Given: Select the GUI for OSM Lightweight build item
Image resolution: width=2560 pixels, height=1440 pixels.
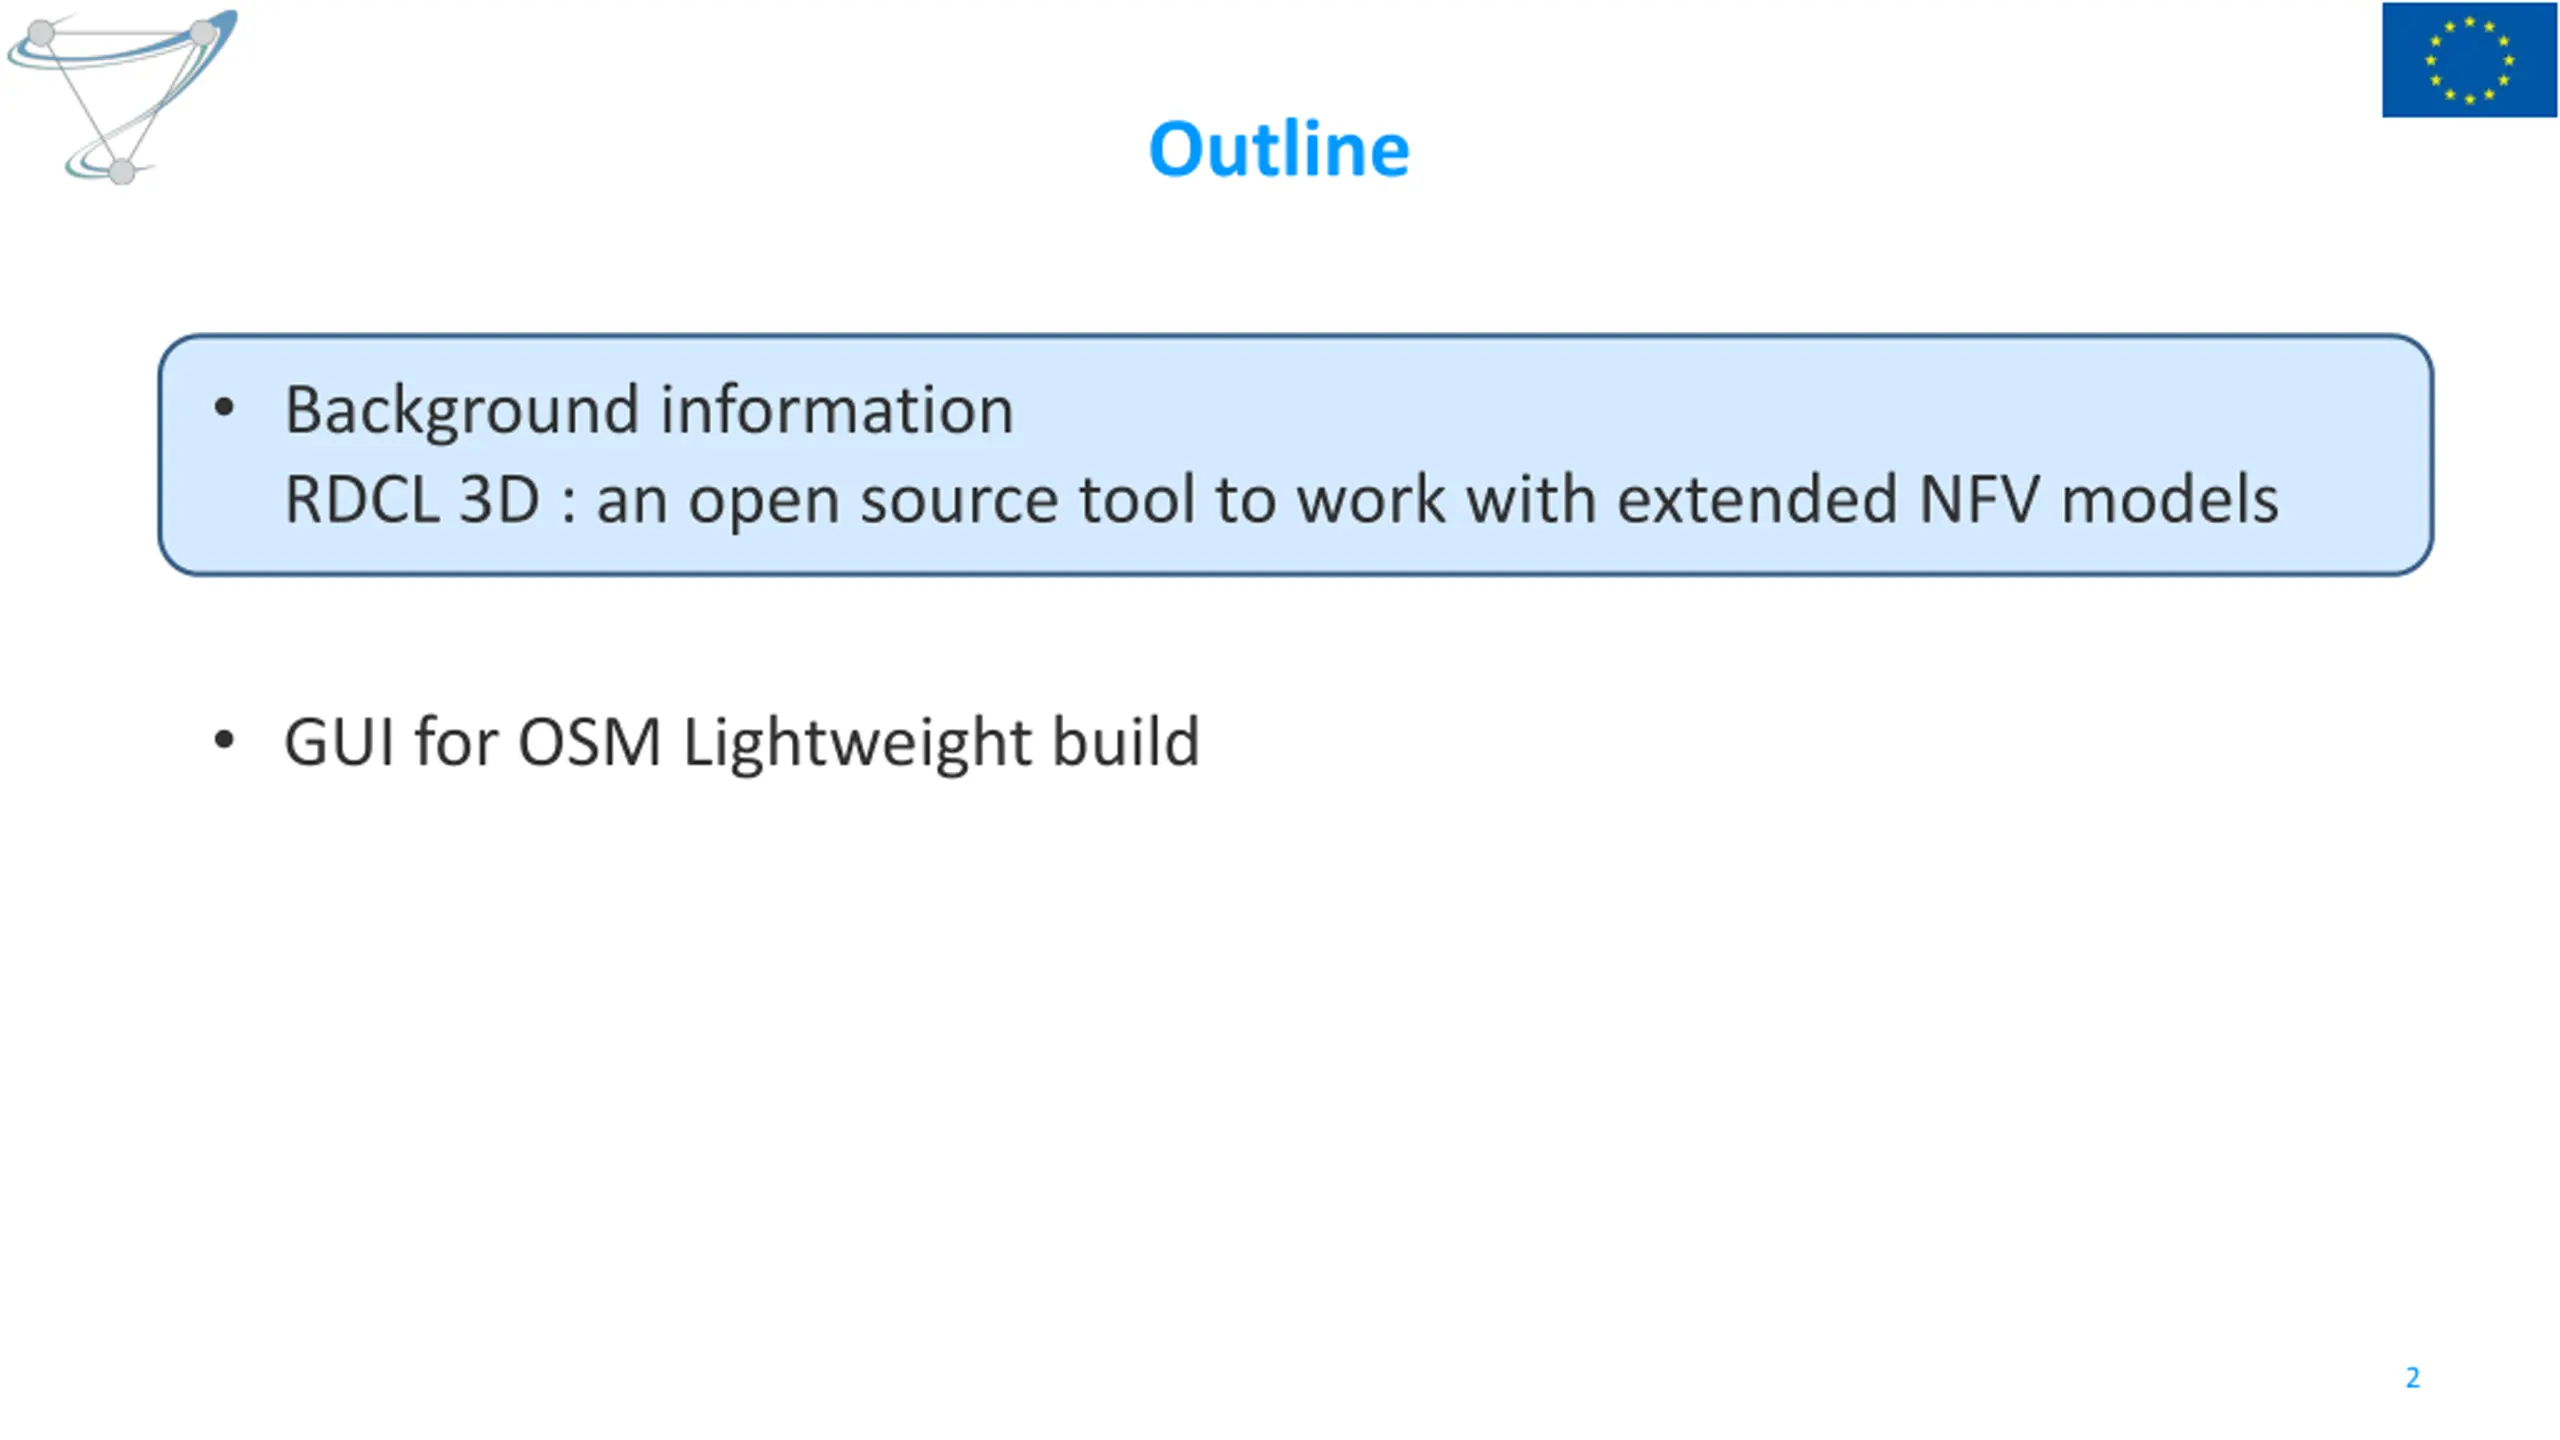Looking at the screenshot, I should [741, 743].
